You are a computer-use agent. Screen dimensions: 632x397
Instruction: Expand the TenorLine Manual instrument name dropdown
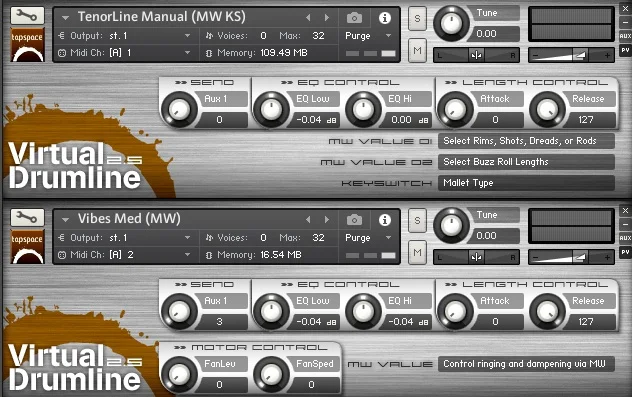coord(65,18)
